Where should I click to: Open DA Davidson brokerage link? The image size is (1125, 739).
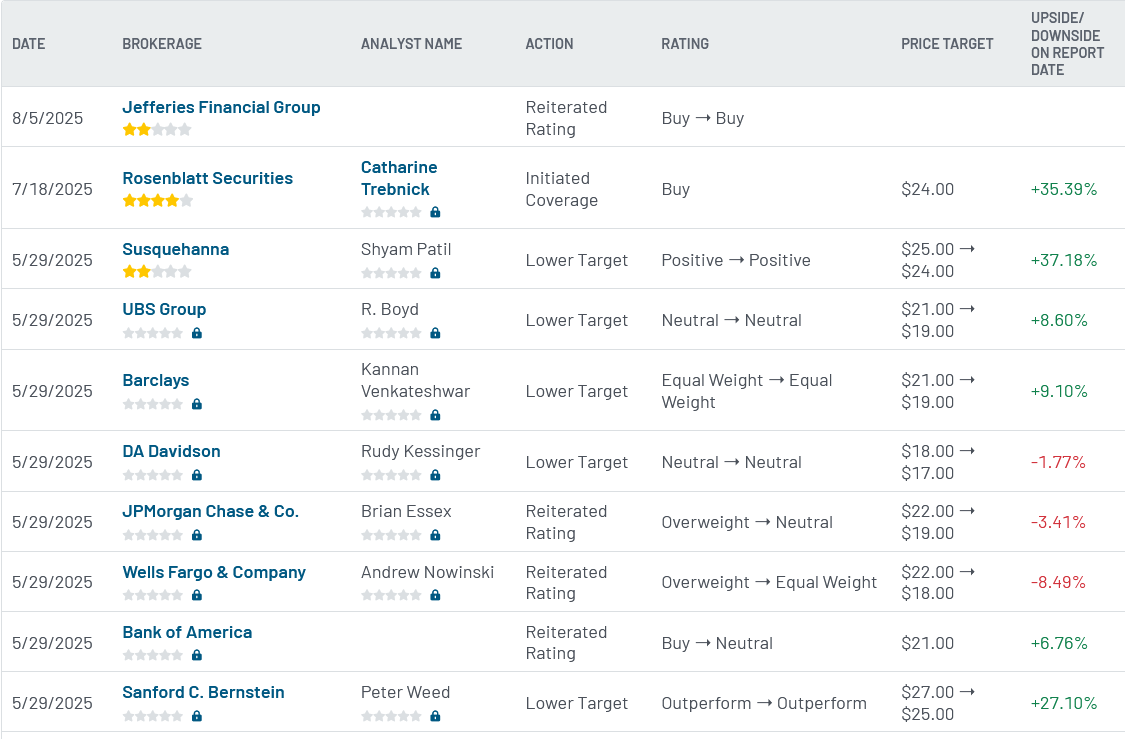coord(171,451)
